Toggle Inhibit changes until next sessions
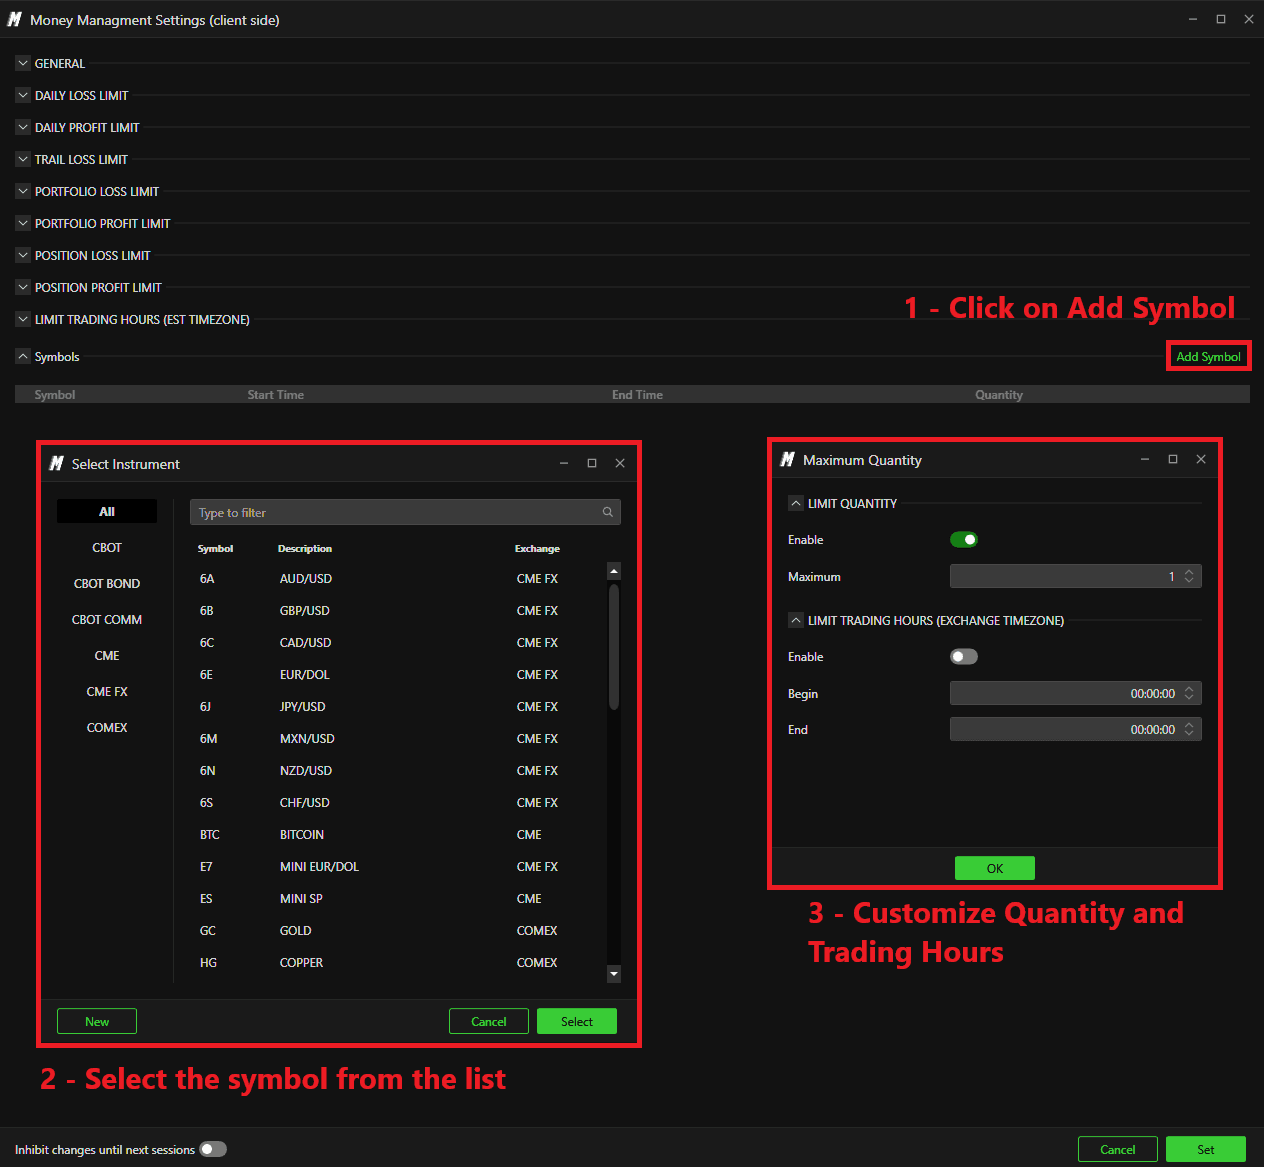Screen dimensions: 1264x1167 tap(213, 1149)
